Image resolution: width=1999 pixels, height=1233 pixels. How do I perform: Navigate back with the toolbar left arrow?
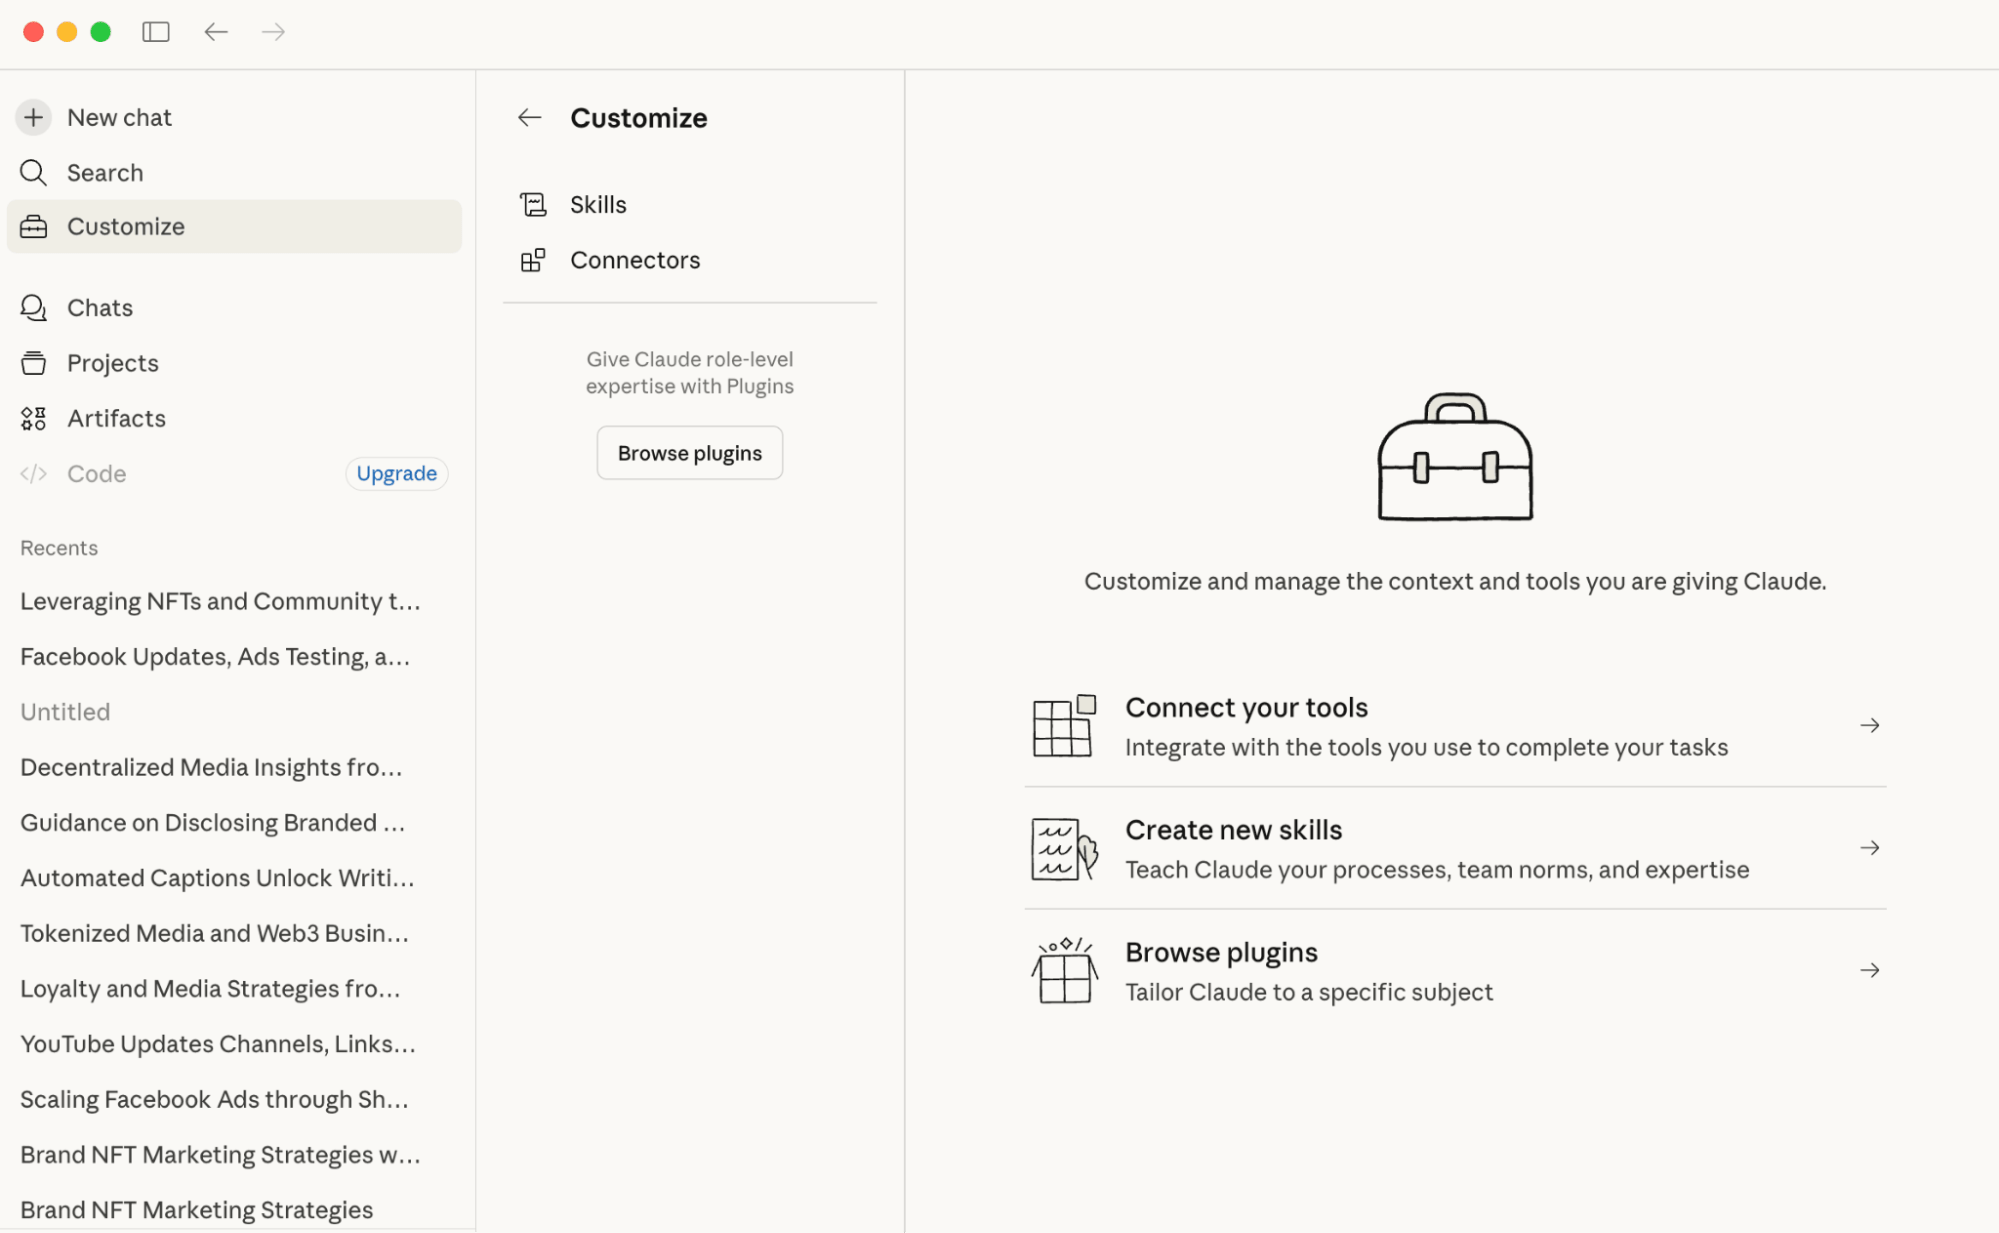(216, 32)
